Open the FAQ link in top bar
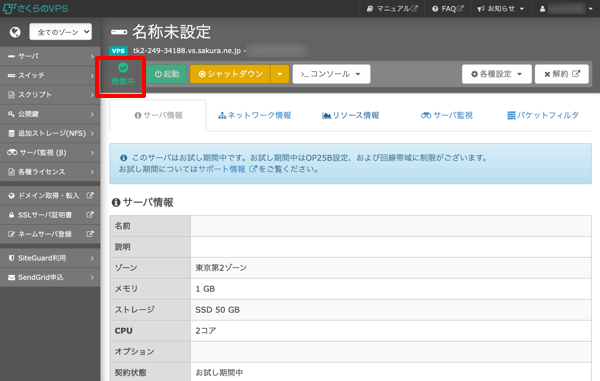The width and height of the screenshot is (600, 381). 447,8
